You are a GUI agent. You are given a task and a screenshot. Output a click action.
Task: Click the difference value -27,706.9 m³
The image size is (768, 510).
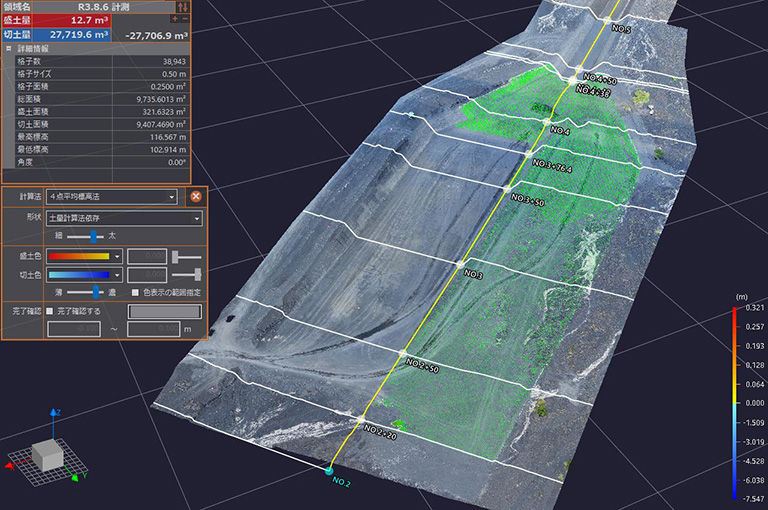click(x=156, y=36)
